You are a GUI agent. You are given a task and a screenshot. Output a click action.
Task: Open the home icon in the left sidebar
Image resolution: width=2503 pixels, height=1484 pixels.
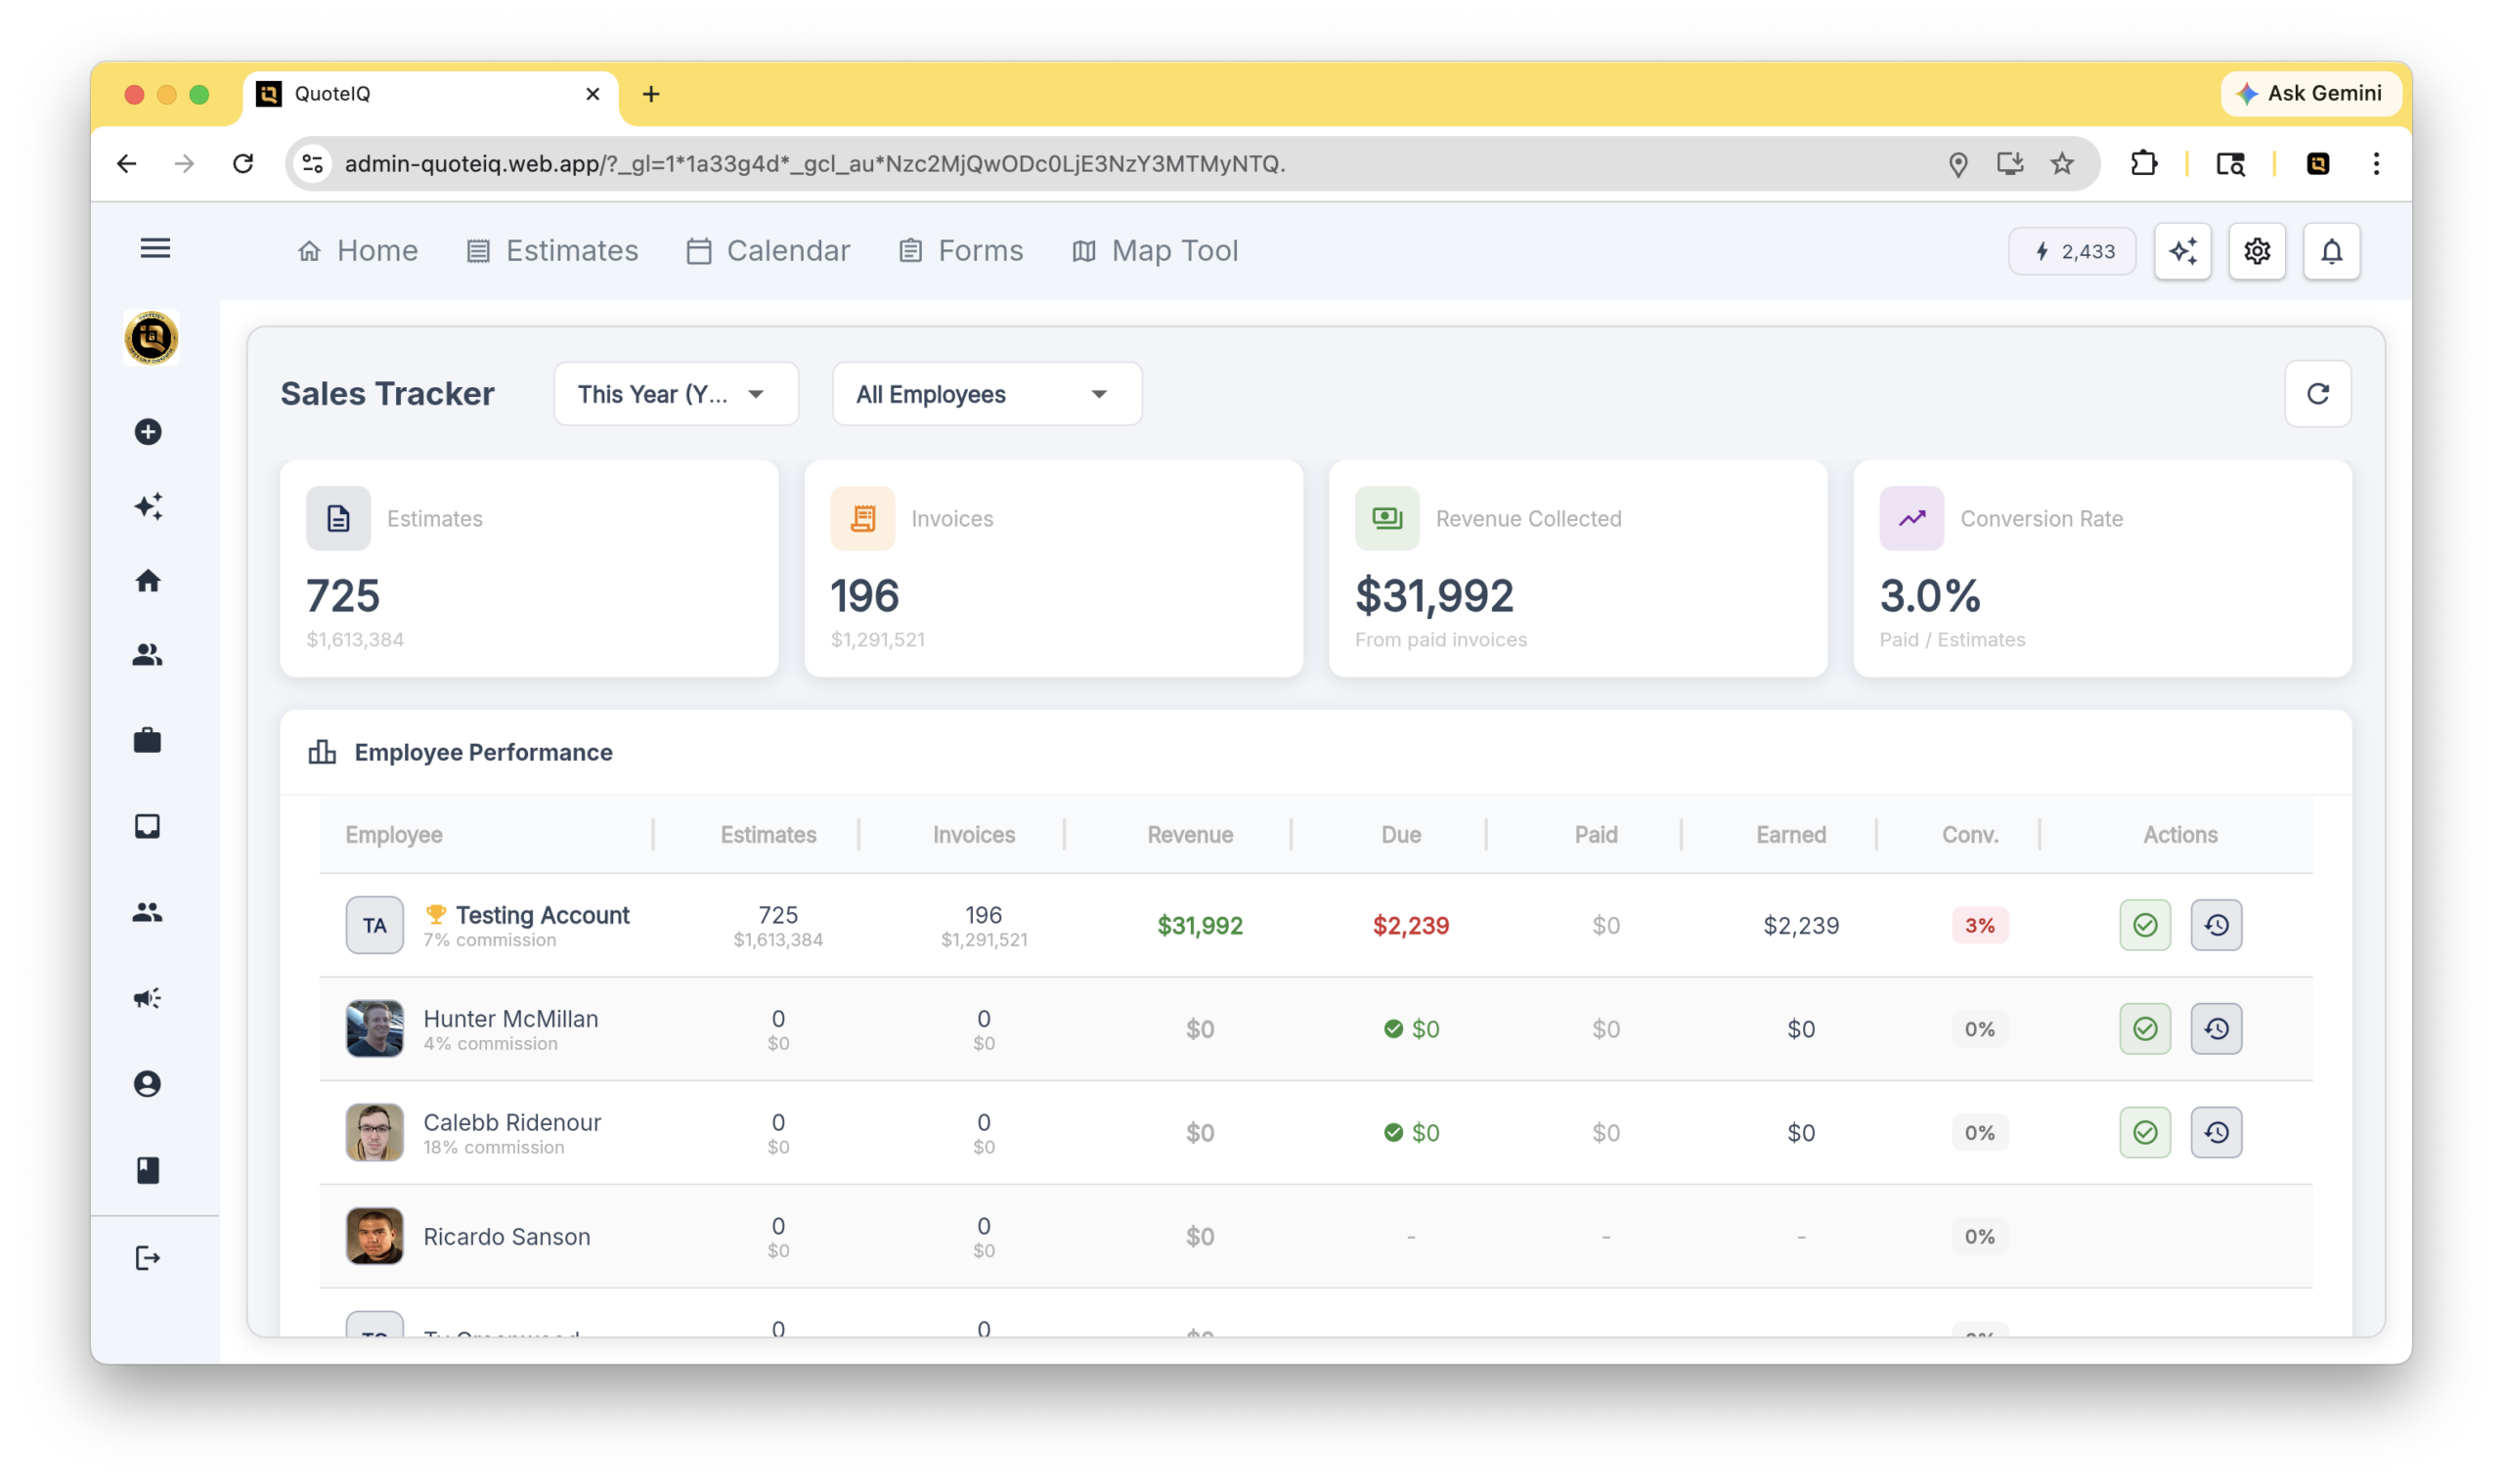click(148, 581)
